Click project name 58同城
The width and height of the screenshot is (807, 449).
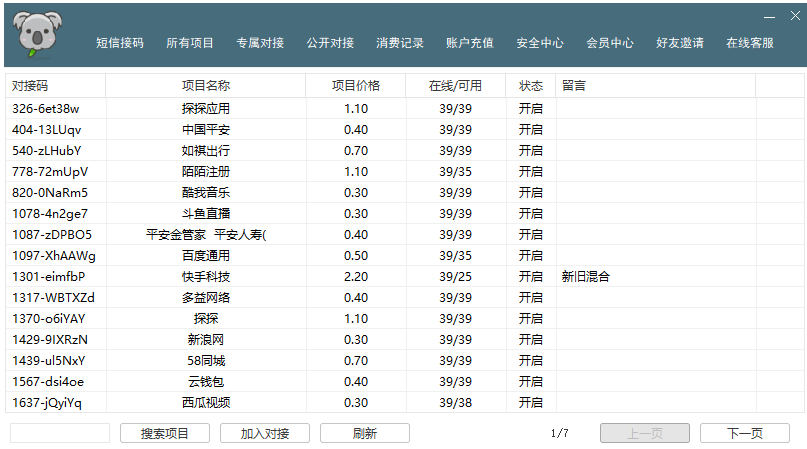206,361
